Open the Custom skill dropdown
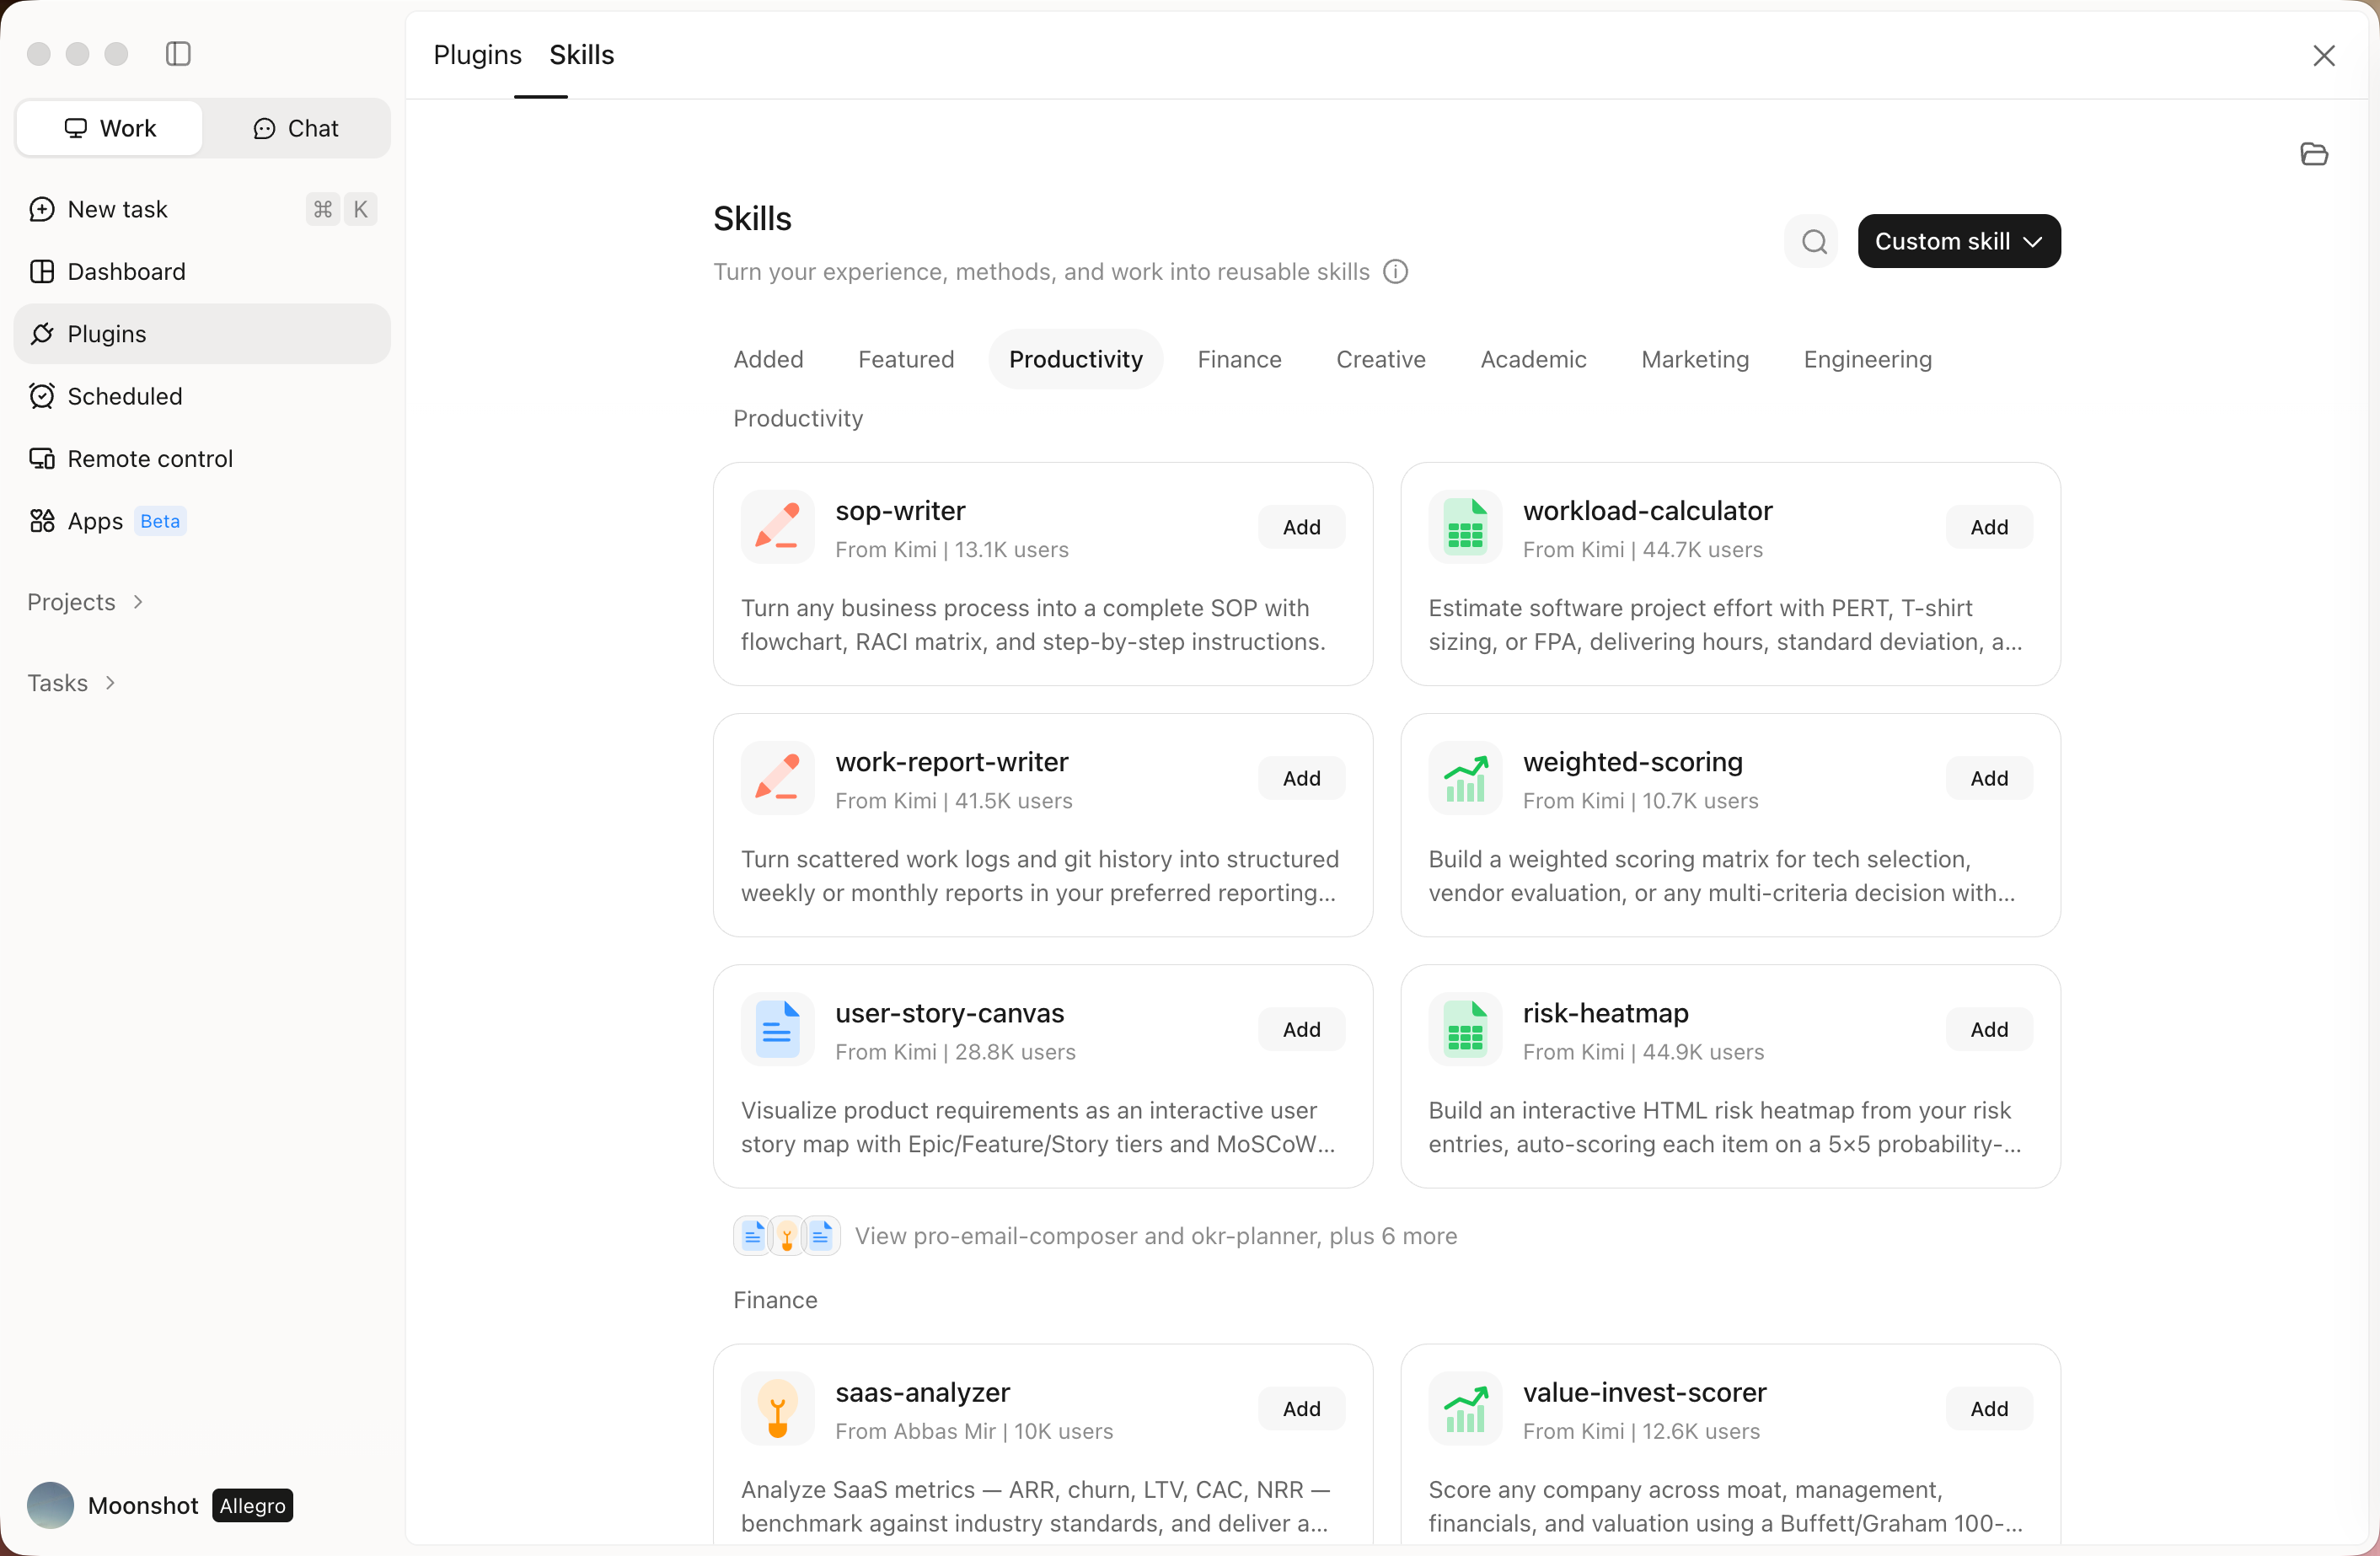Screen dimensions: 2380x1556 pos(1958,241)
